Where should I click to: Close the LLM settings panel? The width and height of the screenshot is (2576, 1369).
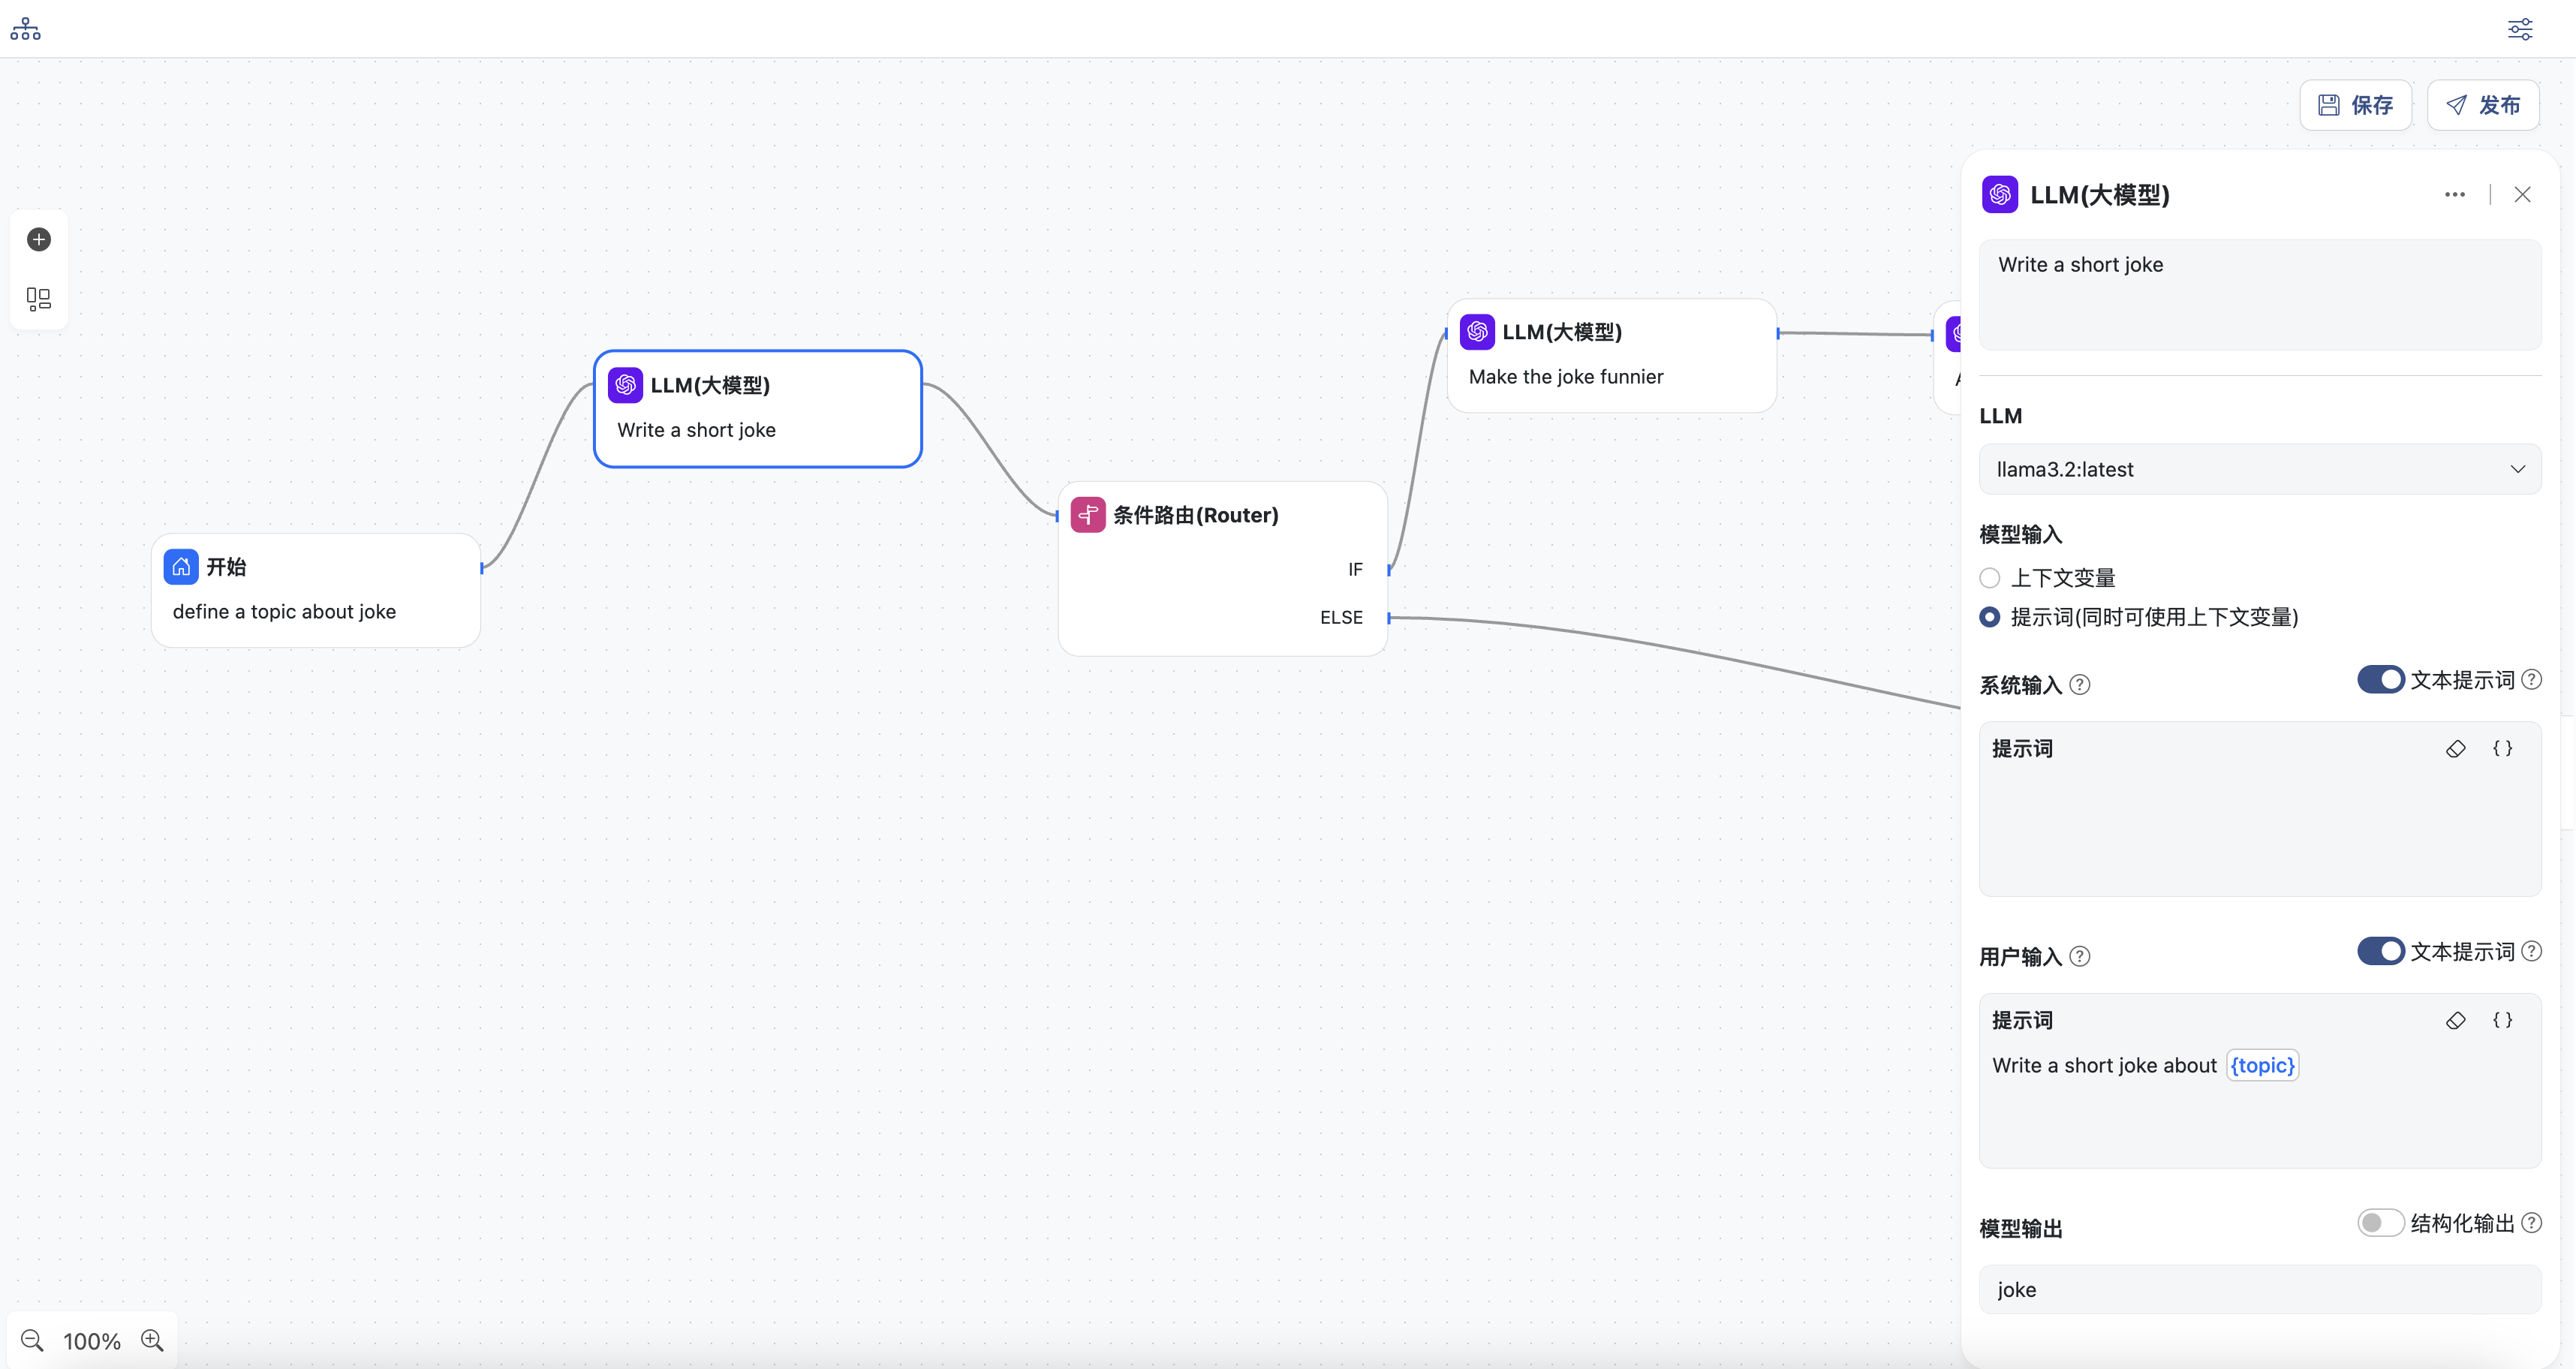pyautogui.click(x=2522, y=195)
